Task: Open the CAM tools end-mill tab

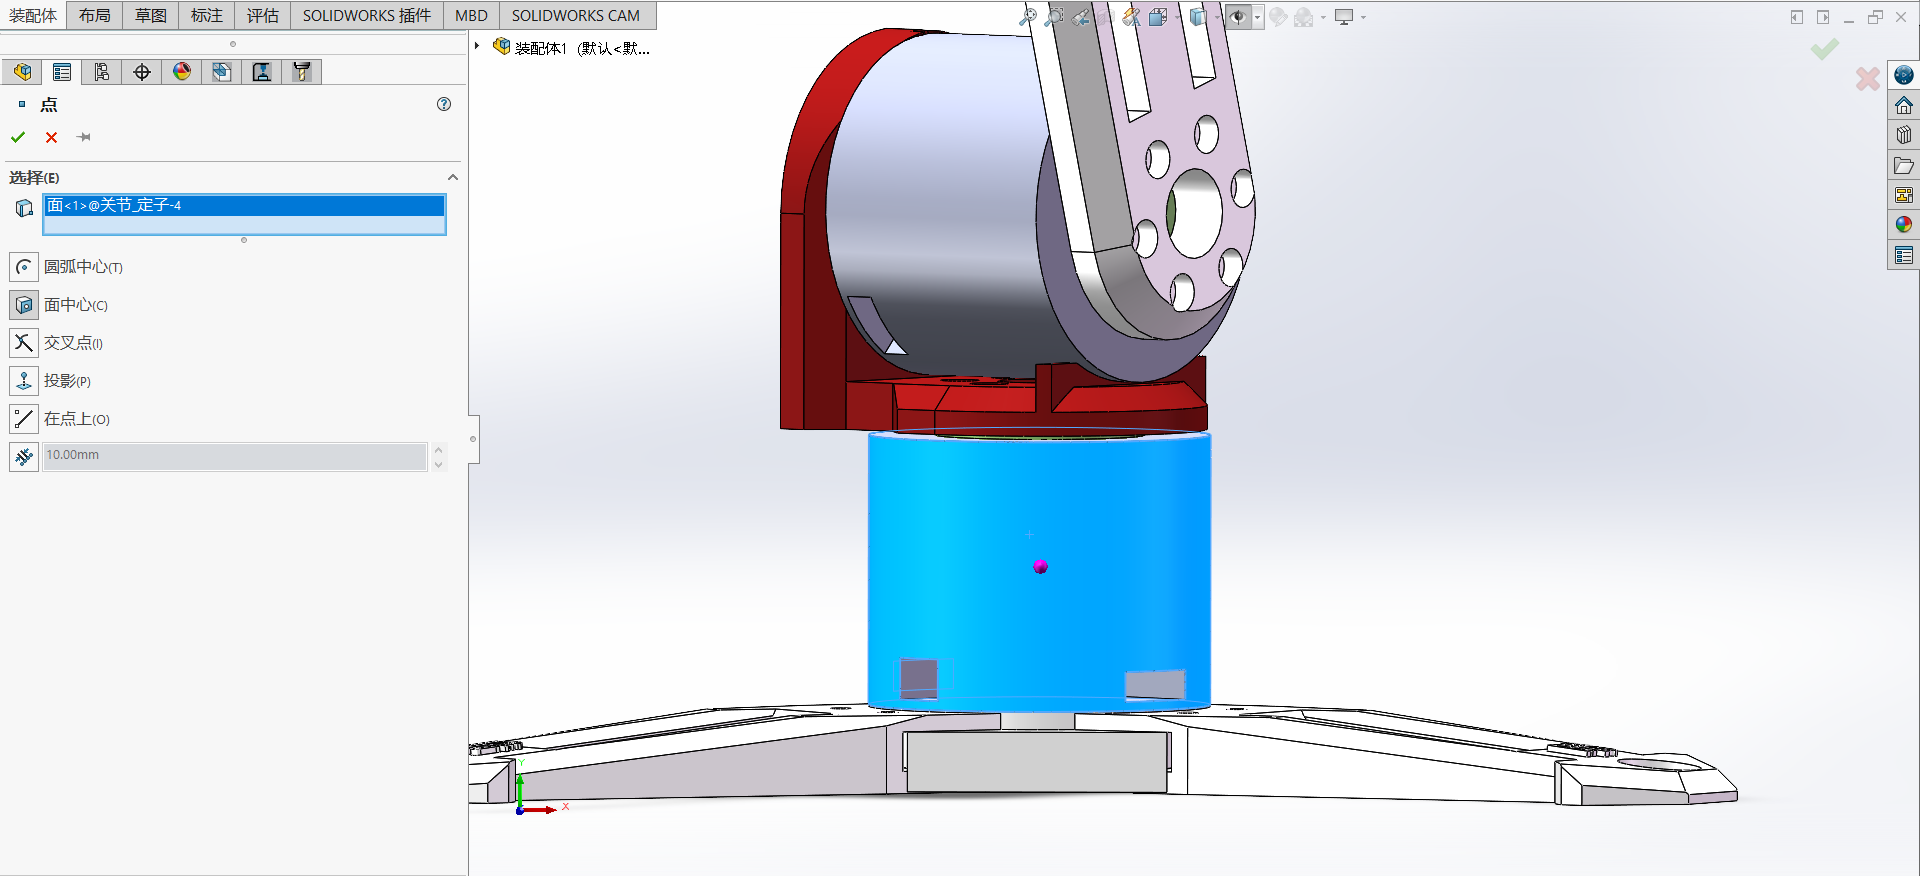Action: pyautogui.click(x=302, y=72)
